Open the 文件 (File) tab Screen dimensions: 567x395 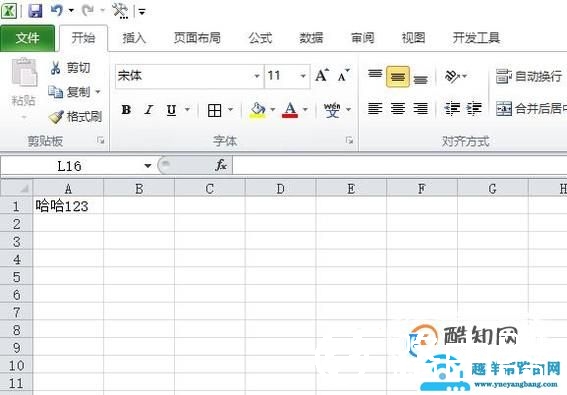coord(27,38)
